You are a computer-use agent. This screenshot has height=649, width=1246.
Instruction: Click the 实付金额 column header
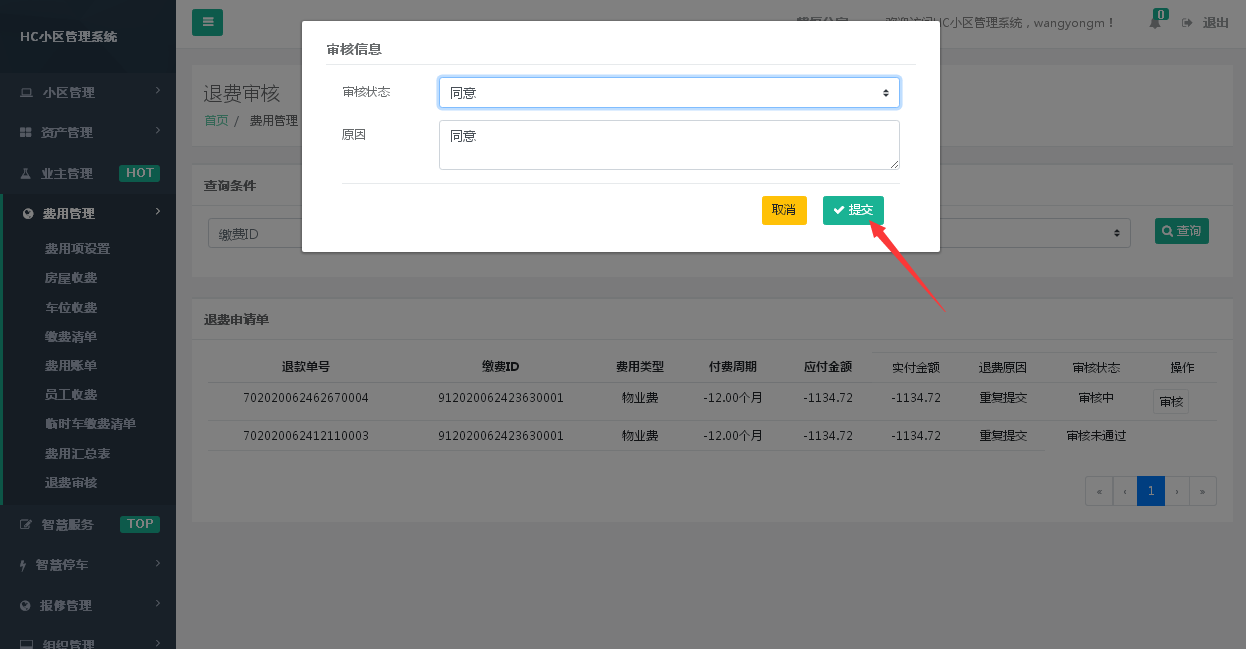tap(916, 368)
